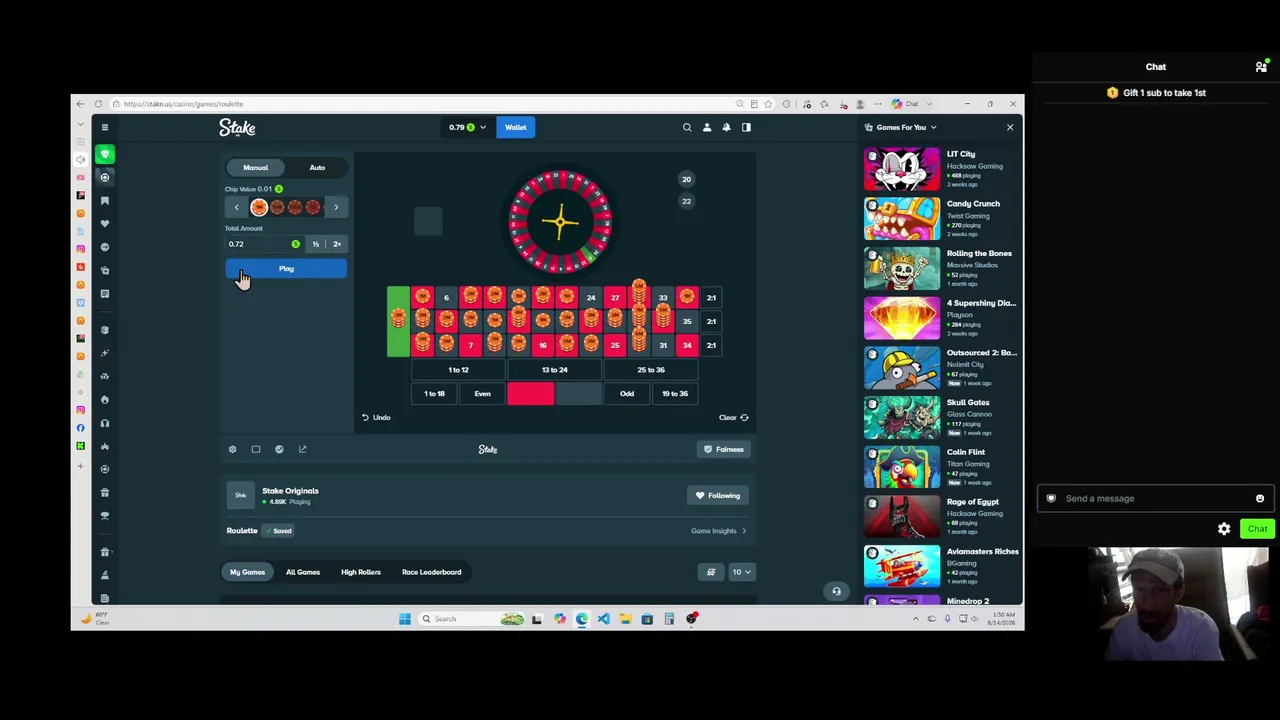1280x720 pixels.
Task: Open the stream chat settings gear
Action: [1224, 529]
